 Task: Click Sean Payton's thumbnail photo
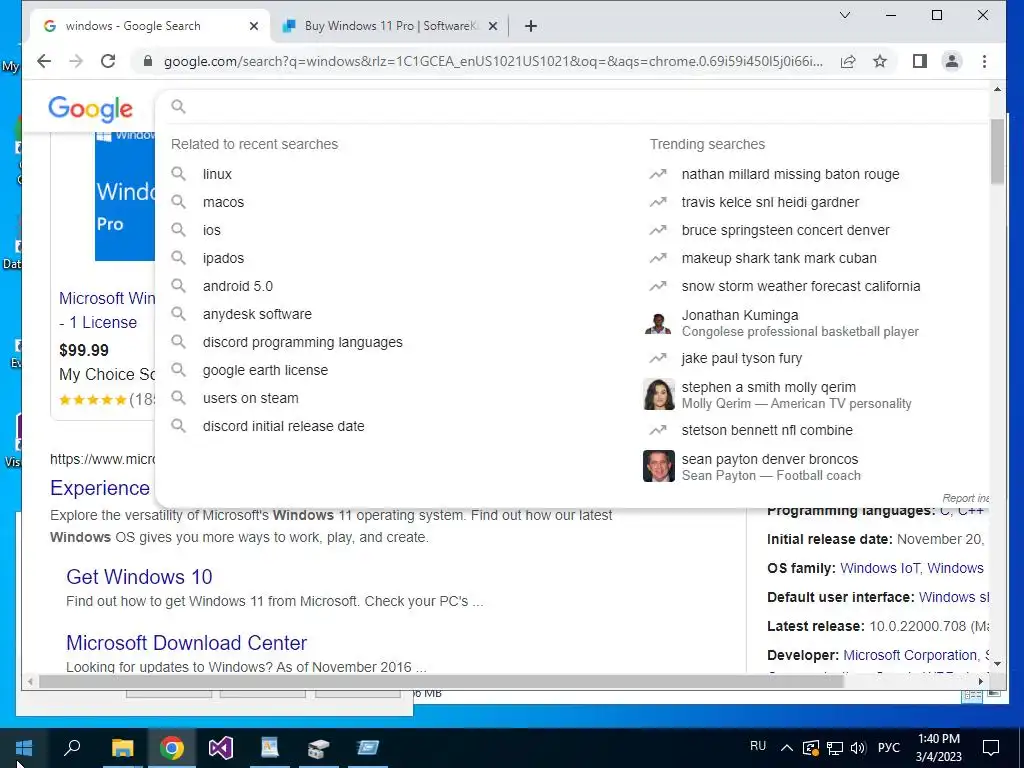coord(658,466)
